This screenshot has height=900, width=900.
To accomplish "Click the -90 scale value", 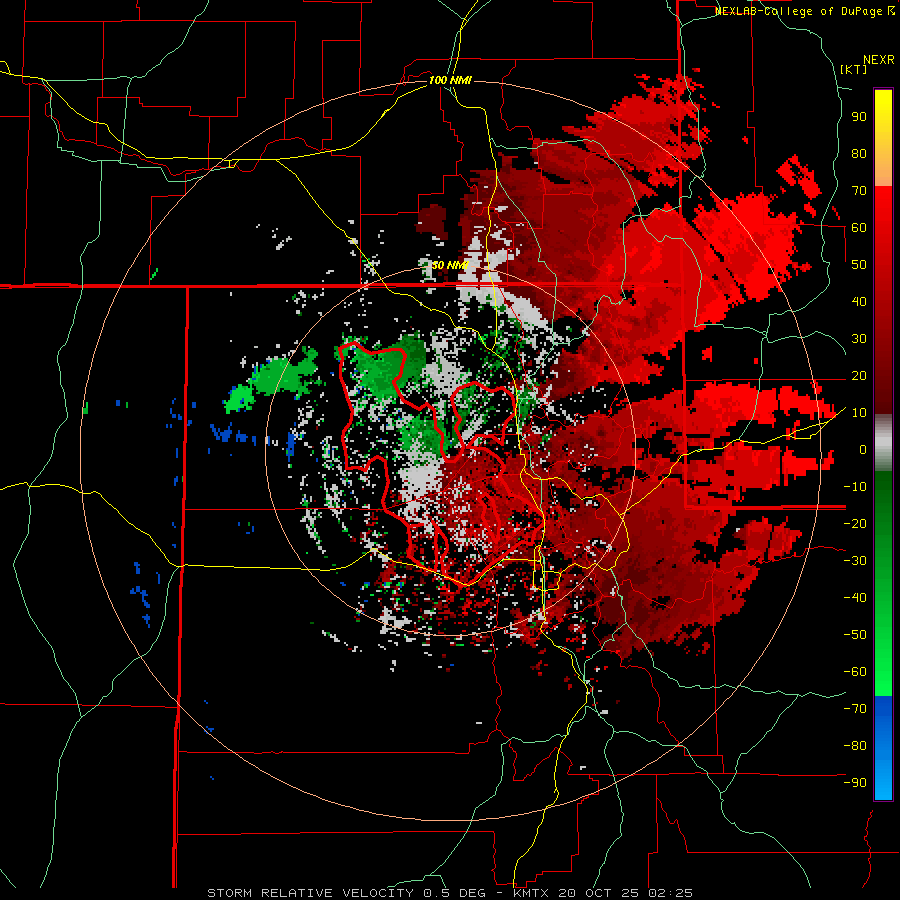I will click(x=855, y=783).
